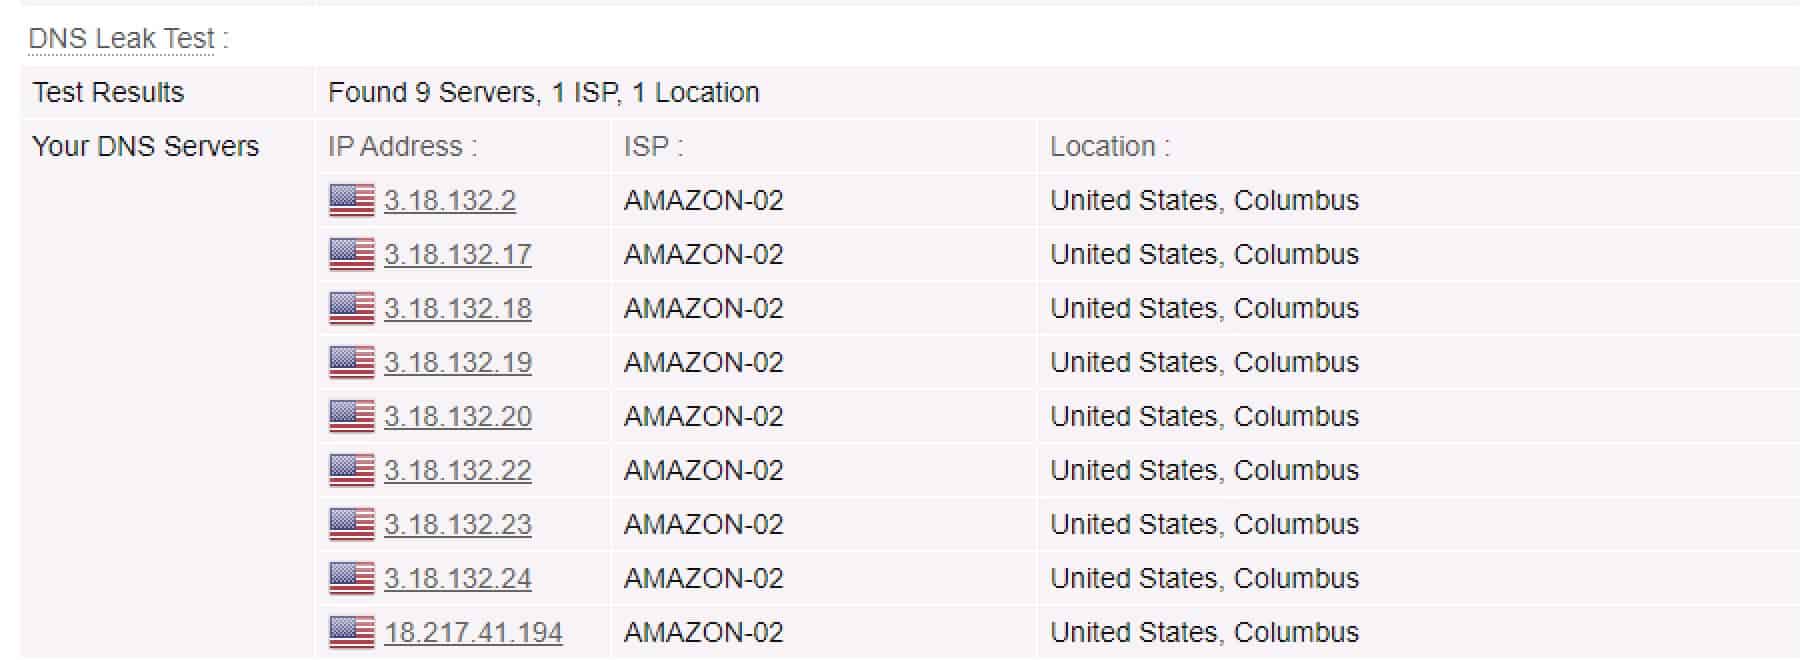Select the 3.18.132.24 IP address link

tap(458, 578)
